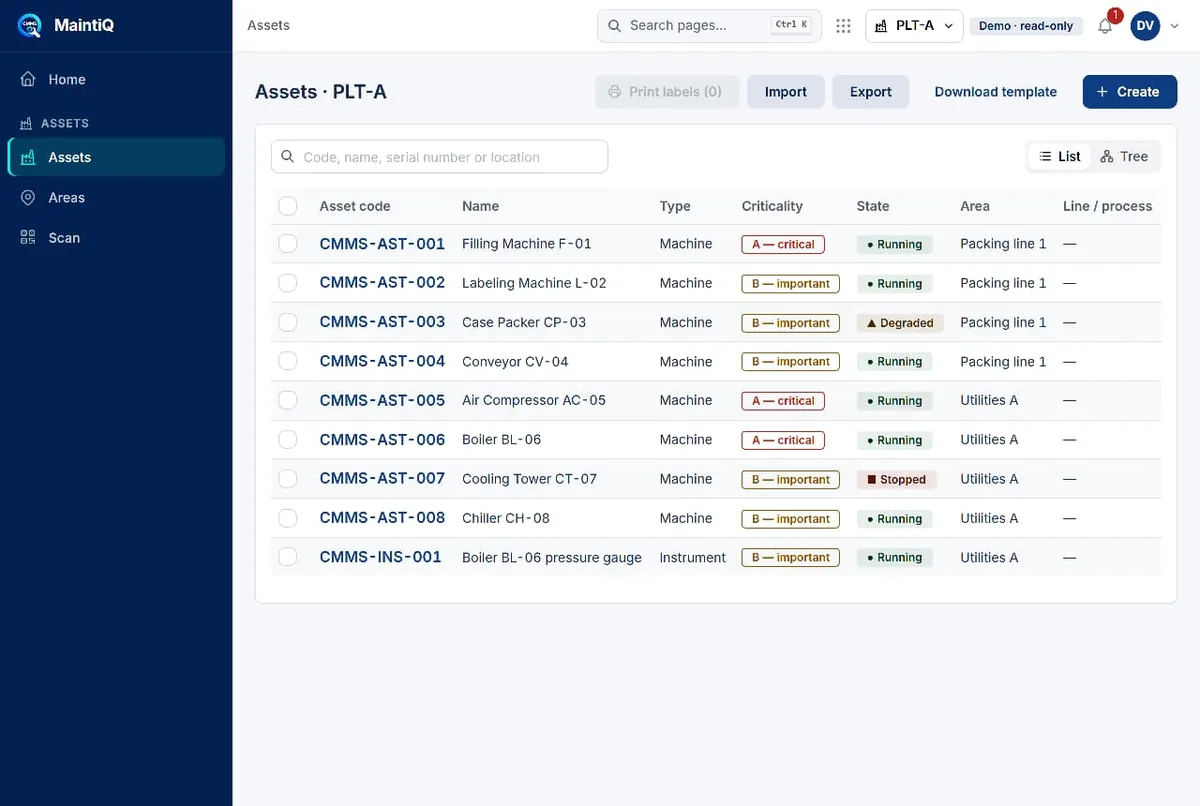Click Stopped badge for Cooling Tower CT-07

[x=897, y=480]
